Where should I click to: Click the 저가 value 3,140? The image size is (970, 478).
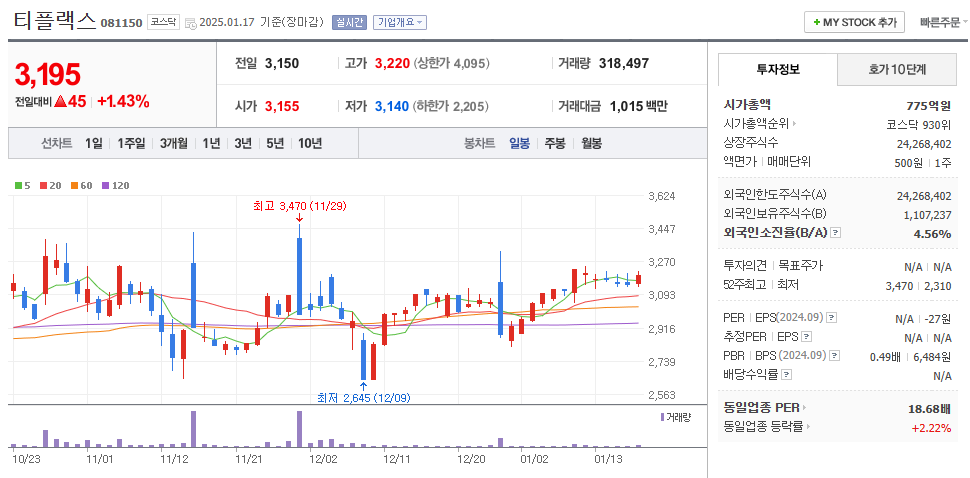[x=392, y=106]
